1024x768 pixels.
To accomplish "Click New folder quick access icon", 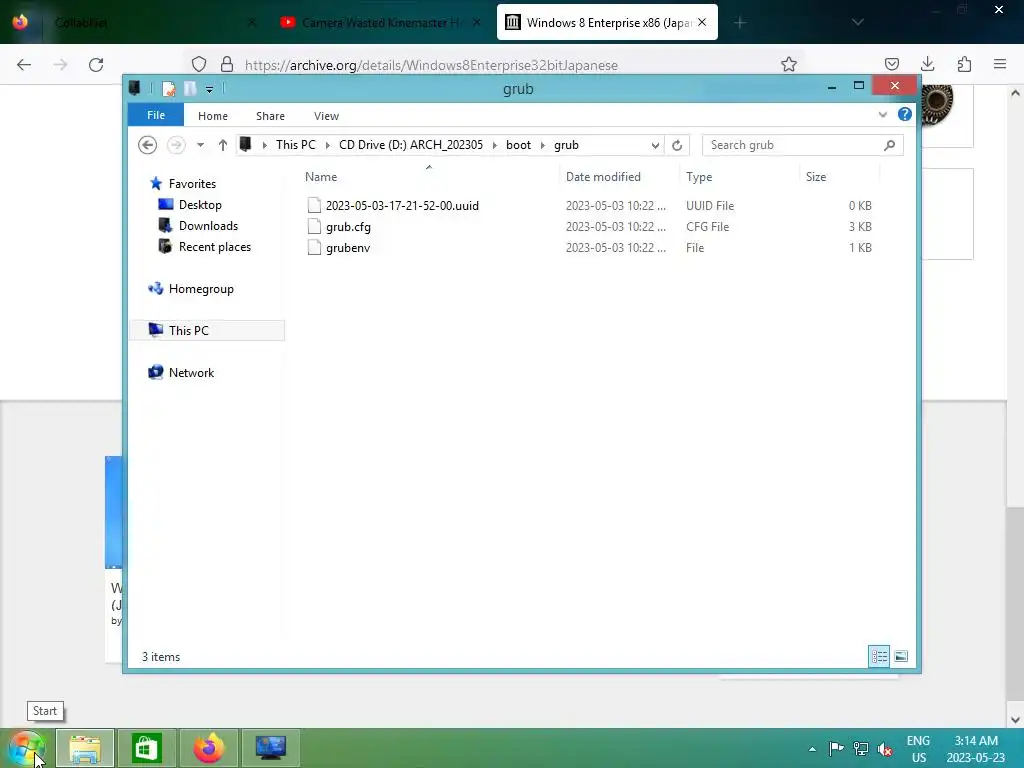I will point(190,88).
